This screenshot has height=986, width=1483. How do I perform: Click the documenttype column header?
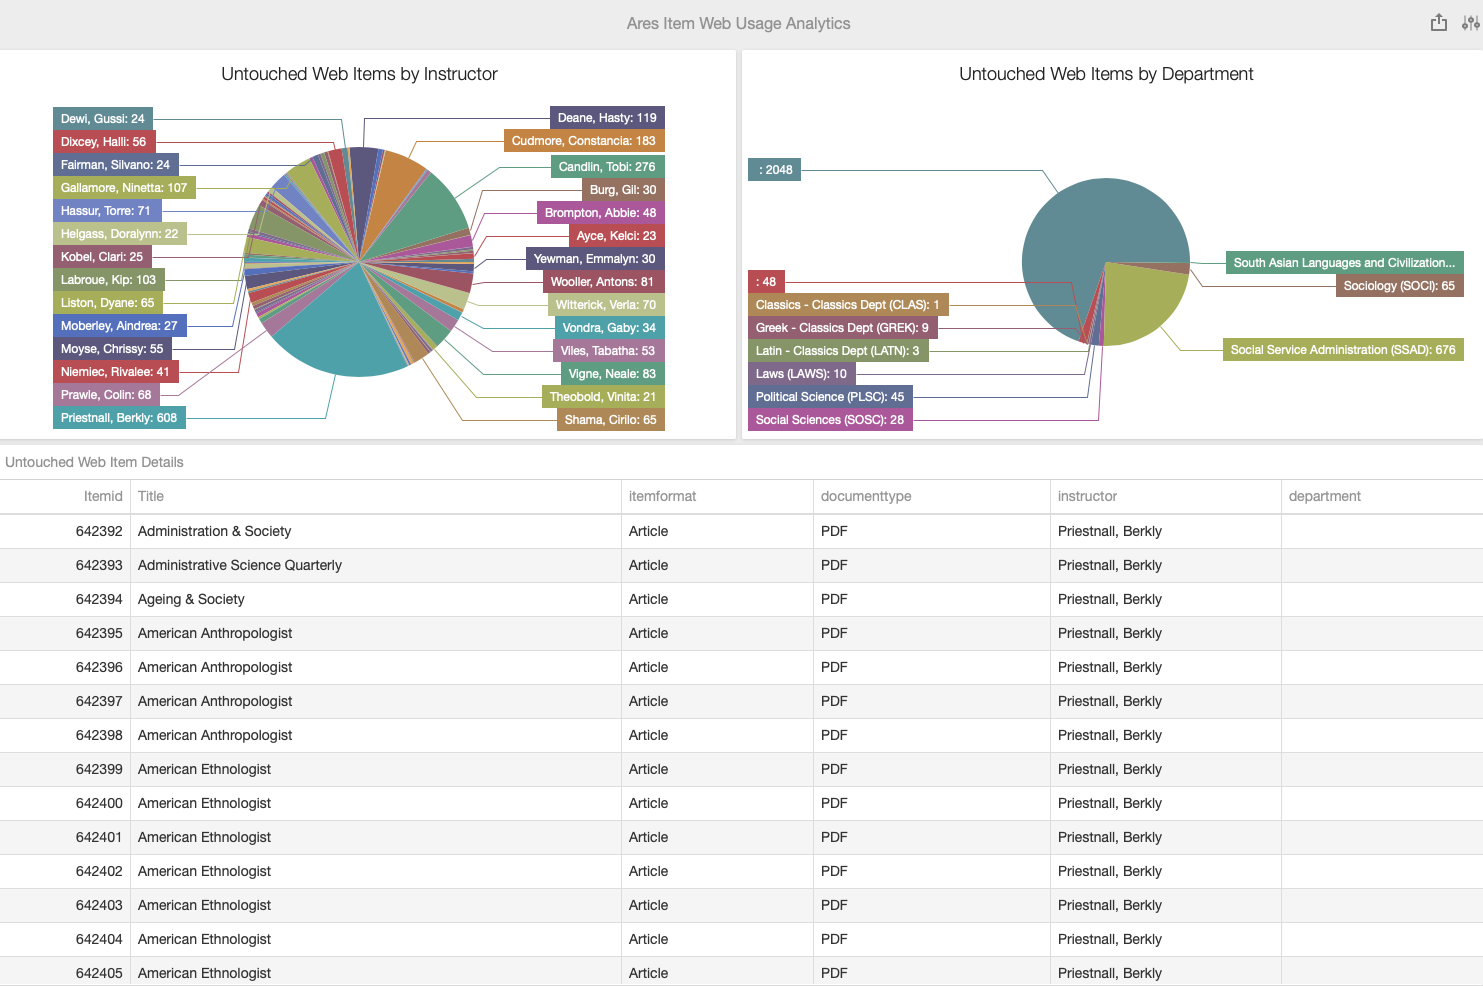866,496
